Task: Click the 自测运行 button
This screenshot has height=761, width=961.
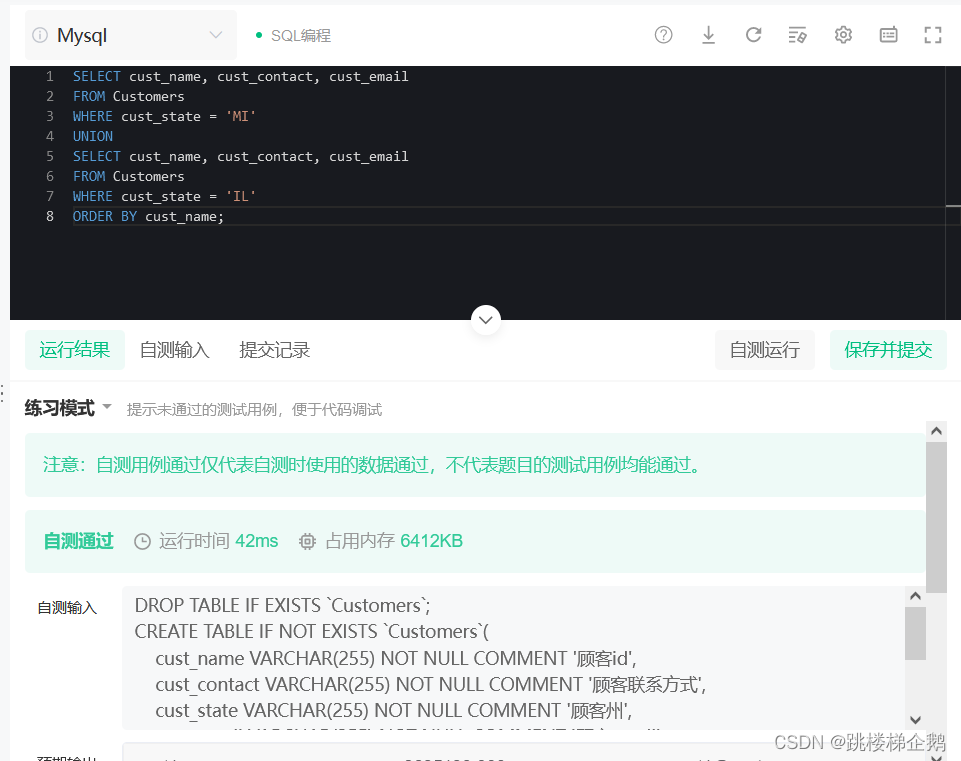Action: click(x=764, y=349)
